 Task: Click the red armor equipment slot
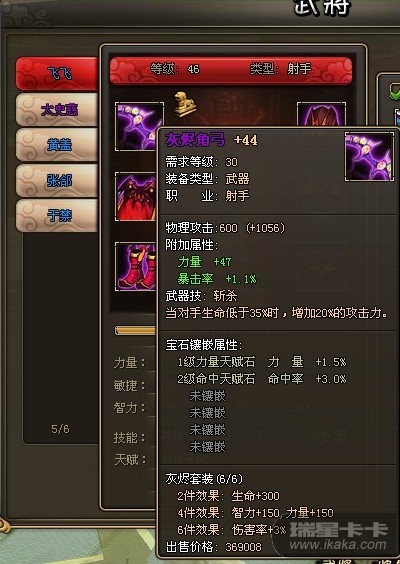tap(136, 196)
